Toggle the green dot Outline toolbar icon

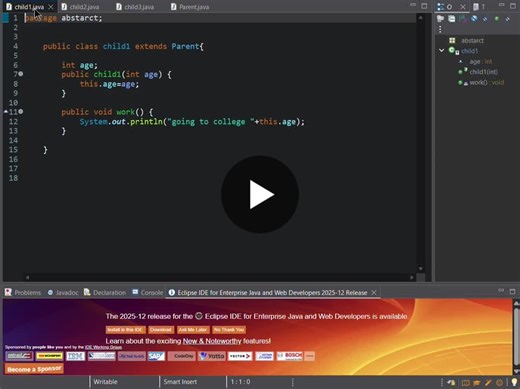497,19
